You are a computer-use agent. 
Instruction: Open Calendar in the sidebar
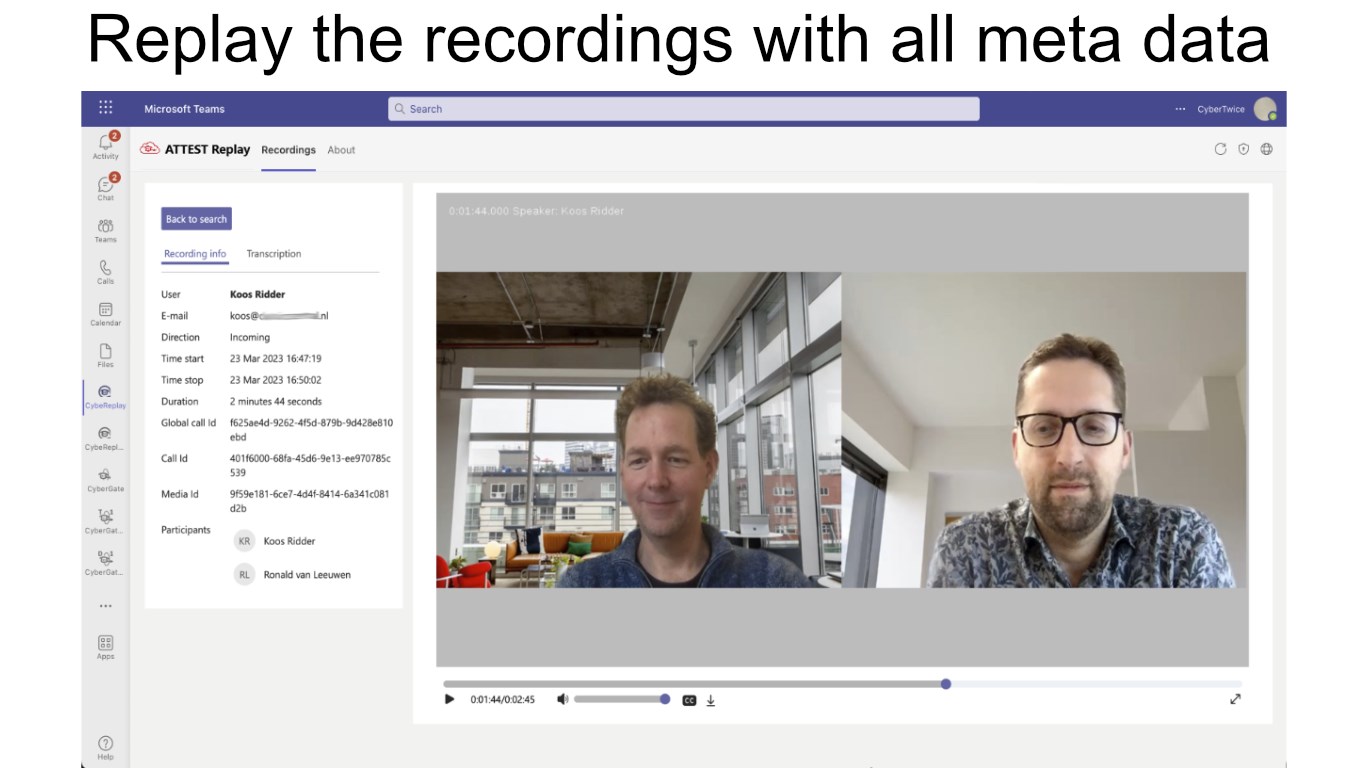coord(105,314)
